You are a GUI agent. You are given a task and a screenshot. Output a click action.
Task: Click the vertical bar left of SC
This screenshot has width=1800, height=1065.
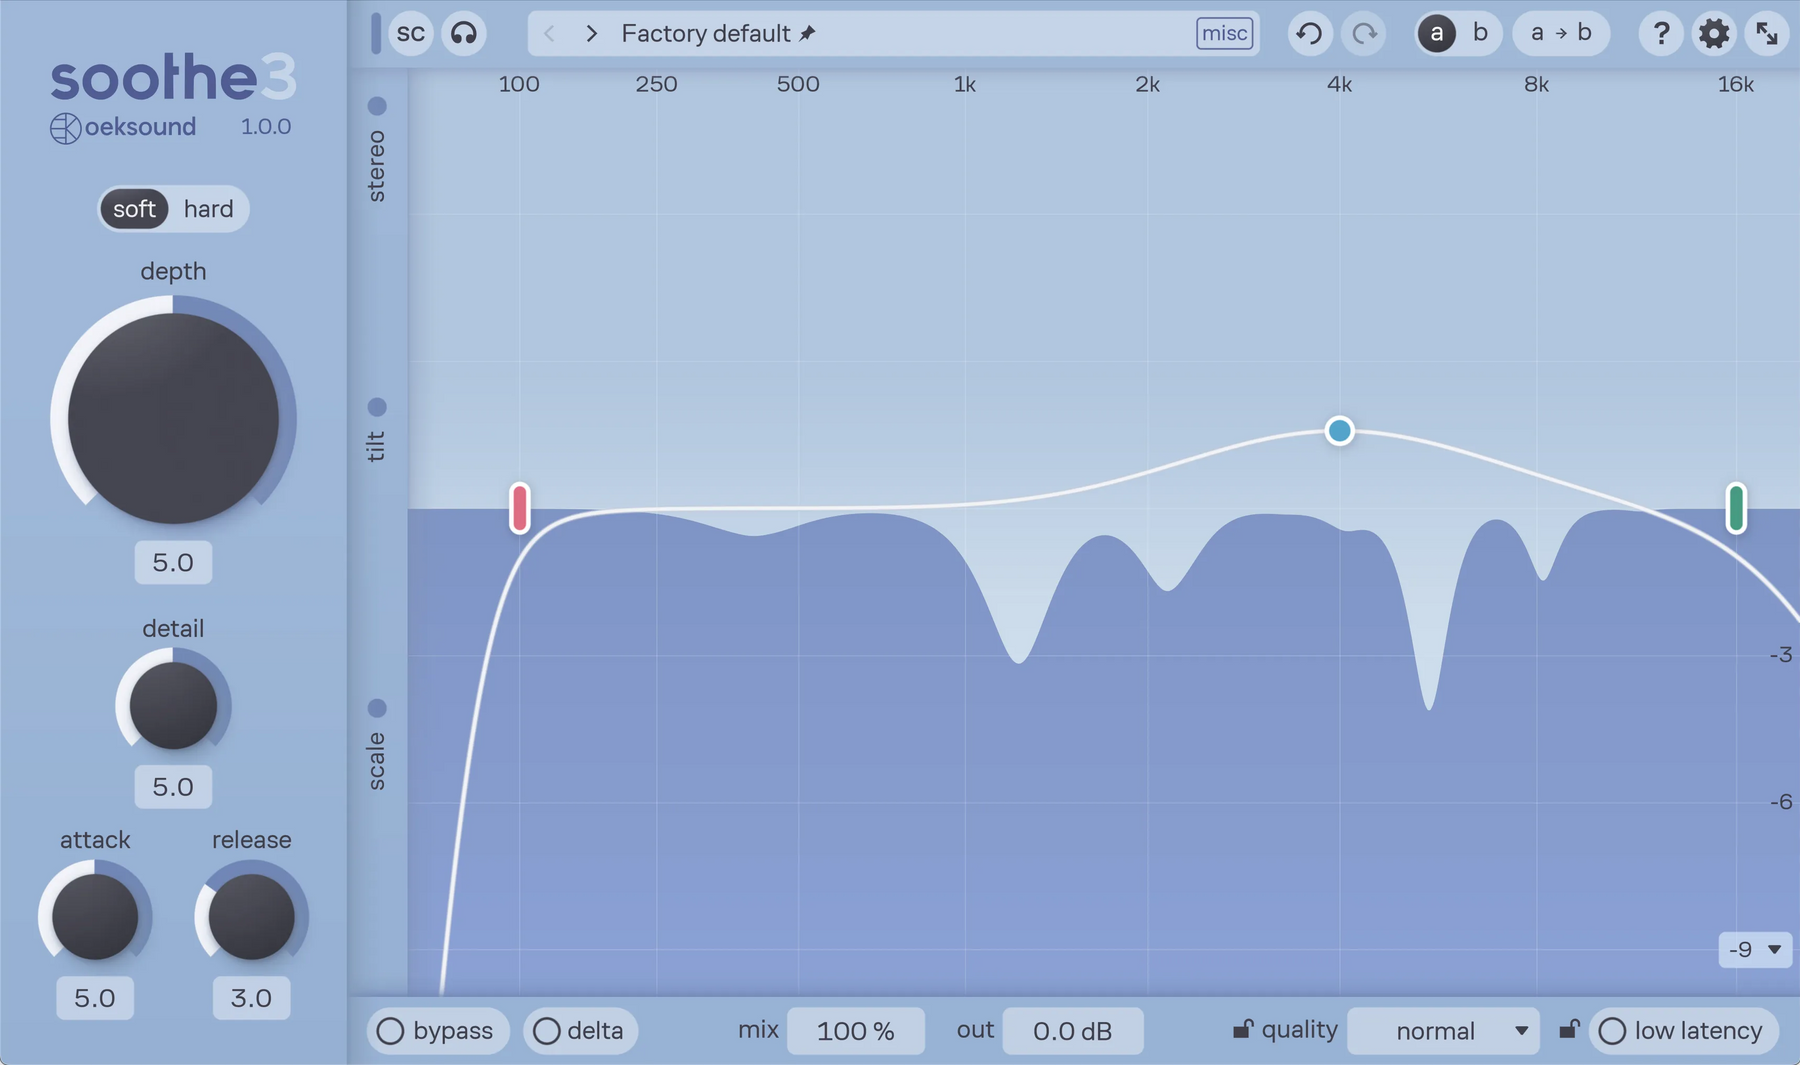pyautogui.click(x=376, y=33)
